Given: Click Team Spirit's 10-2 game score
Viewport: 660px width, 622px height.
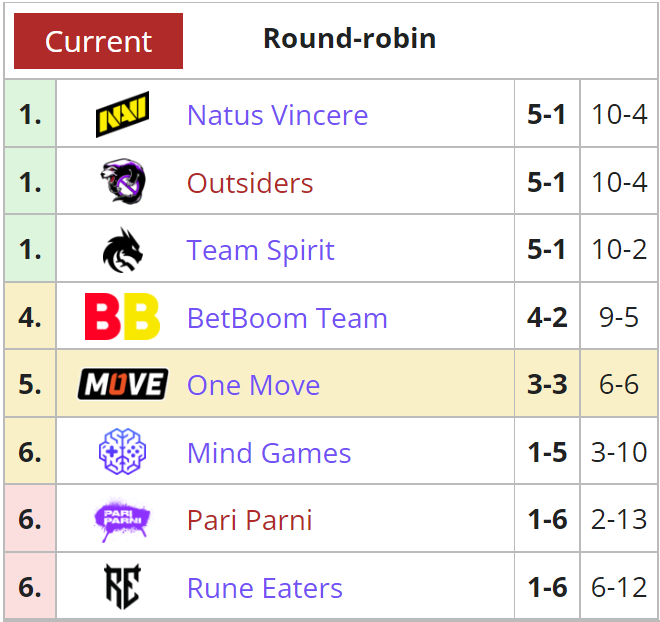Looking at the screenshot, I should click(619, 250).
